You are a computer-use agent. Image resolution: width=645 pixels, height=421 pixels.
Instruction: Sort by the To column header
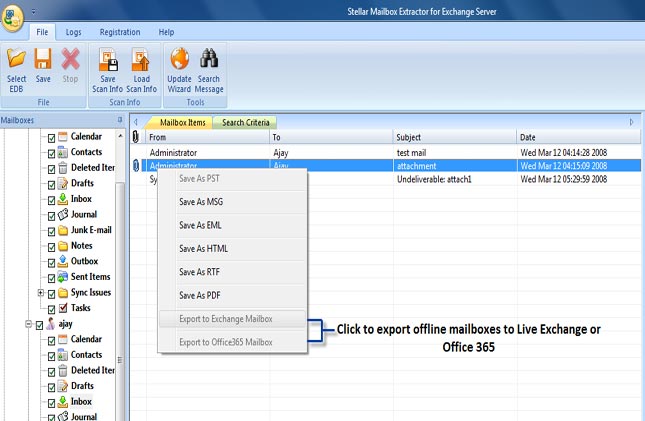coord(331,137)
